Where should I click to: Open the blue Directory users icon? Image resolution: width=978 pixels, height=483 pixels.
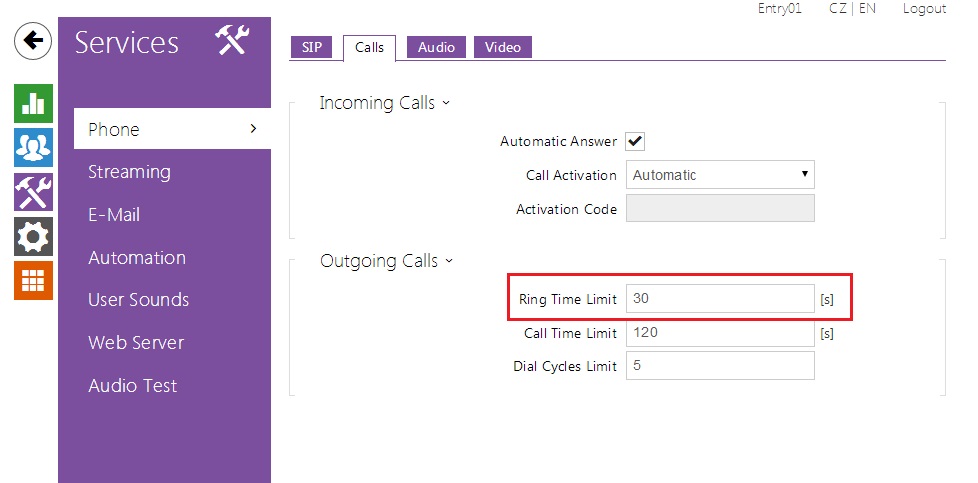[33, 147]
